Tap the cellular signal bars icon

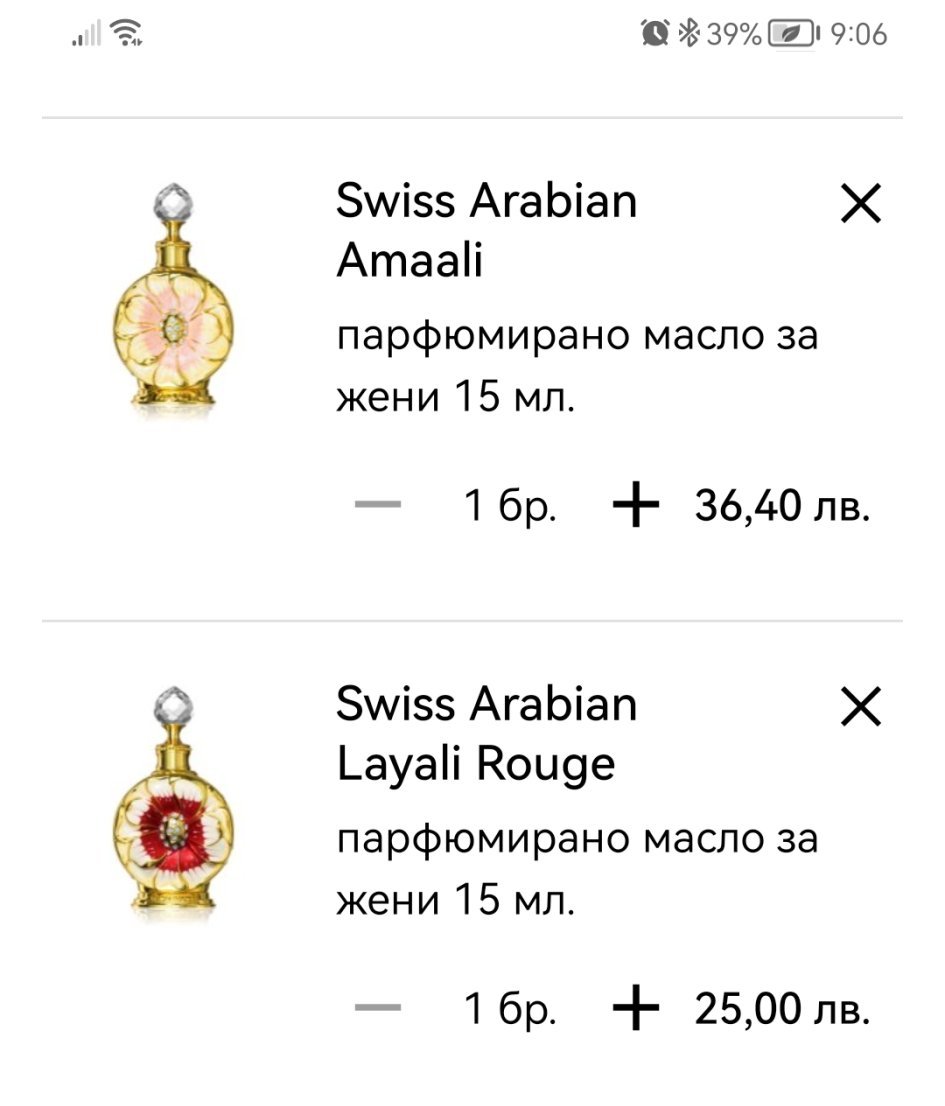click(x=87, y=36)
